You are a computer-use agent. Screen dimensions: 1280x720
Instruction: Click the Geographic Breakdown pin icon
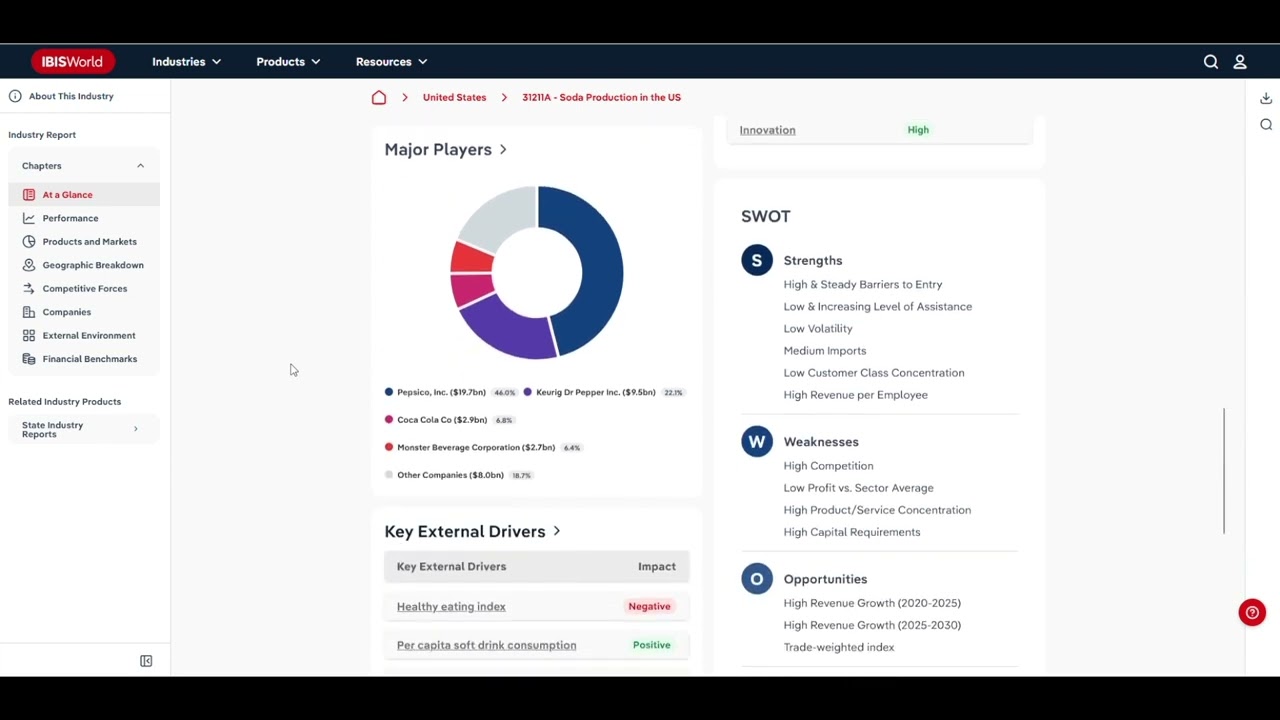coord(29,265)
